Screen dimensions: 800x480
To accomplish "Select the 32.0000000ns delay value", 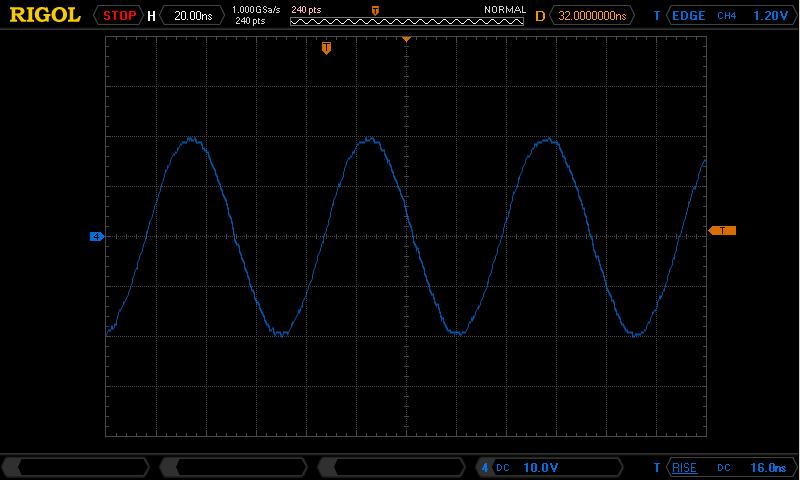I will tap(592, 16).
